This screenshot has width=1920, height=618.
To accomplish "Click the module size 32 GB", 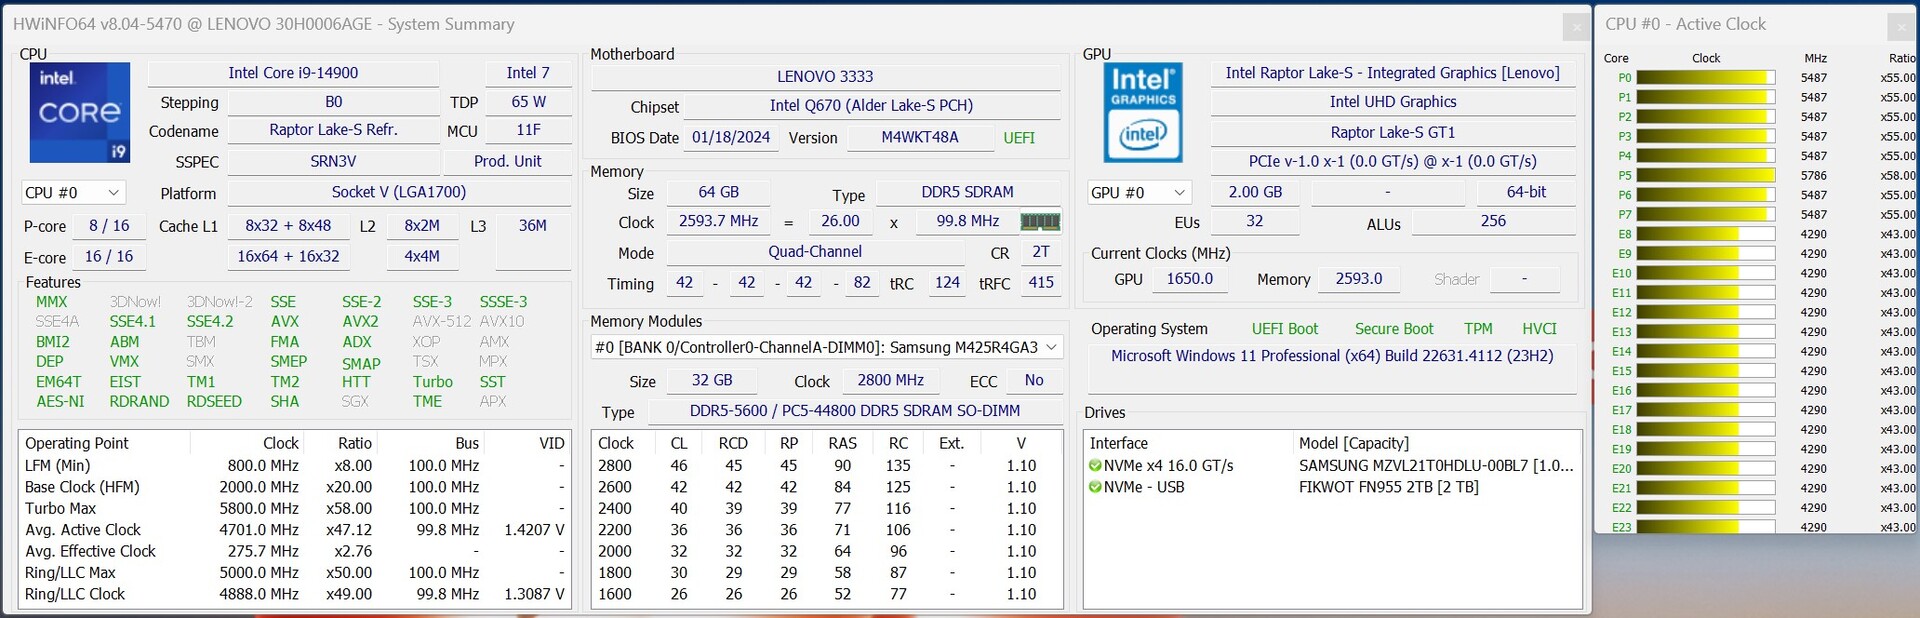I will click(x=713, y=380).
